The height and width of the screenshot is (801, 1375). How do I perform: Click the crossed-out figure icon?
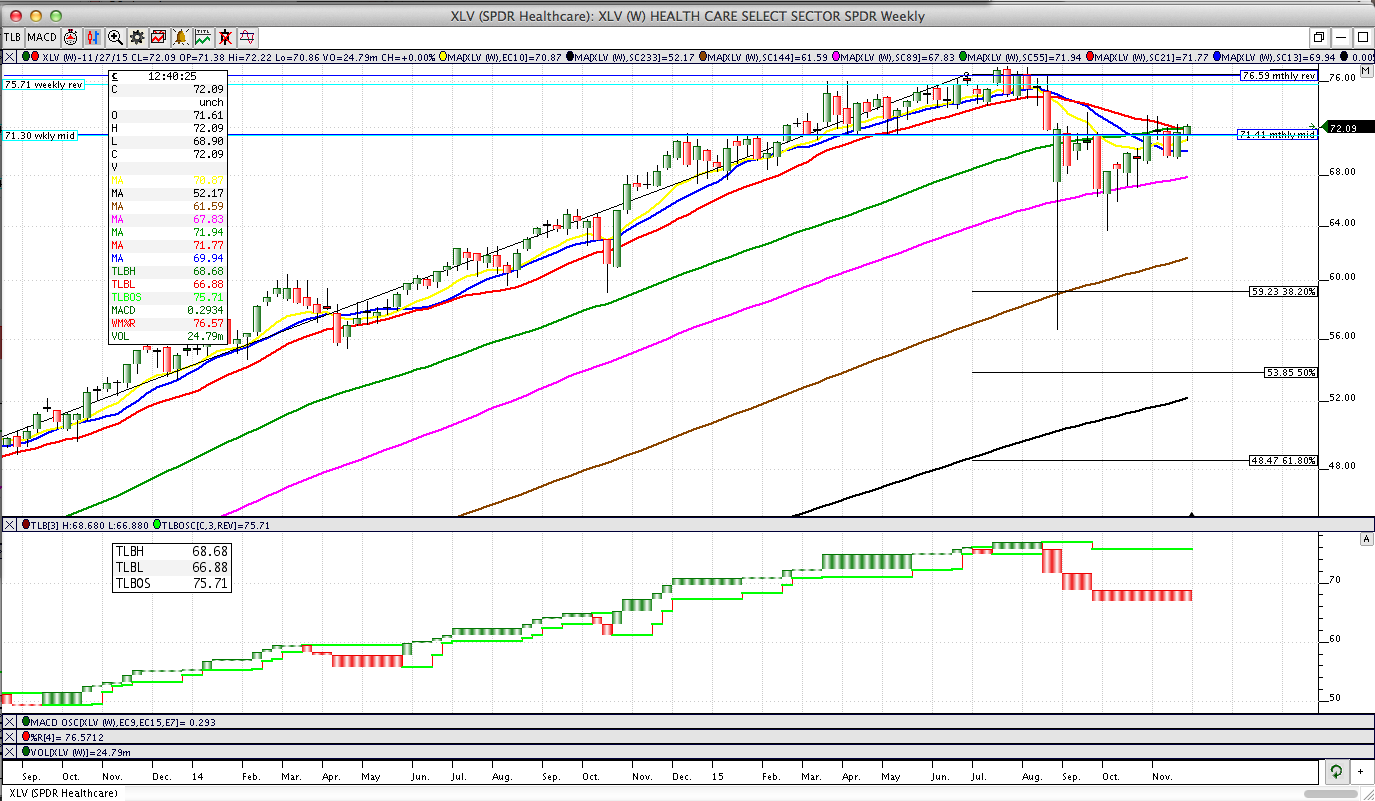coord(225,37)
